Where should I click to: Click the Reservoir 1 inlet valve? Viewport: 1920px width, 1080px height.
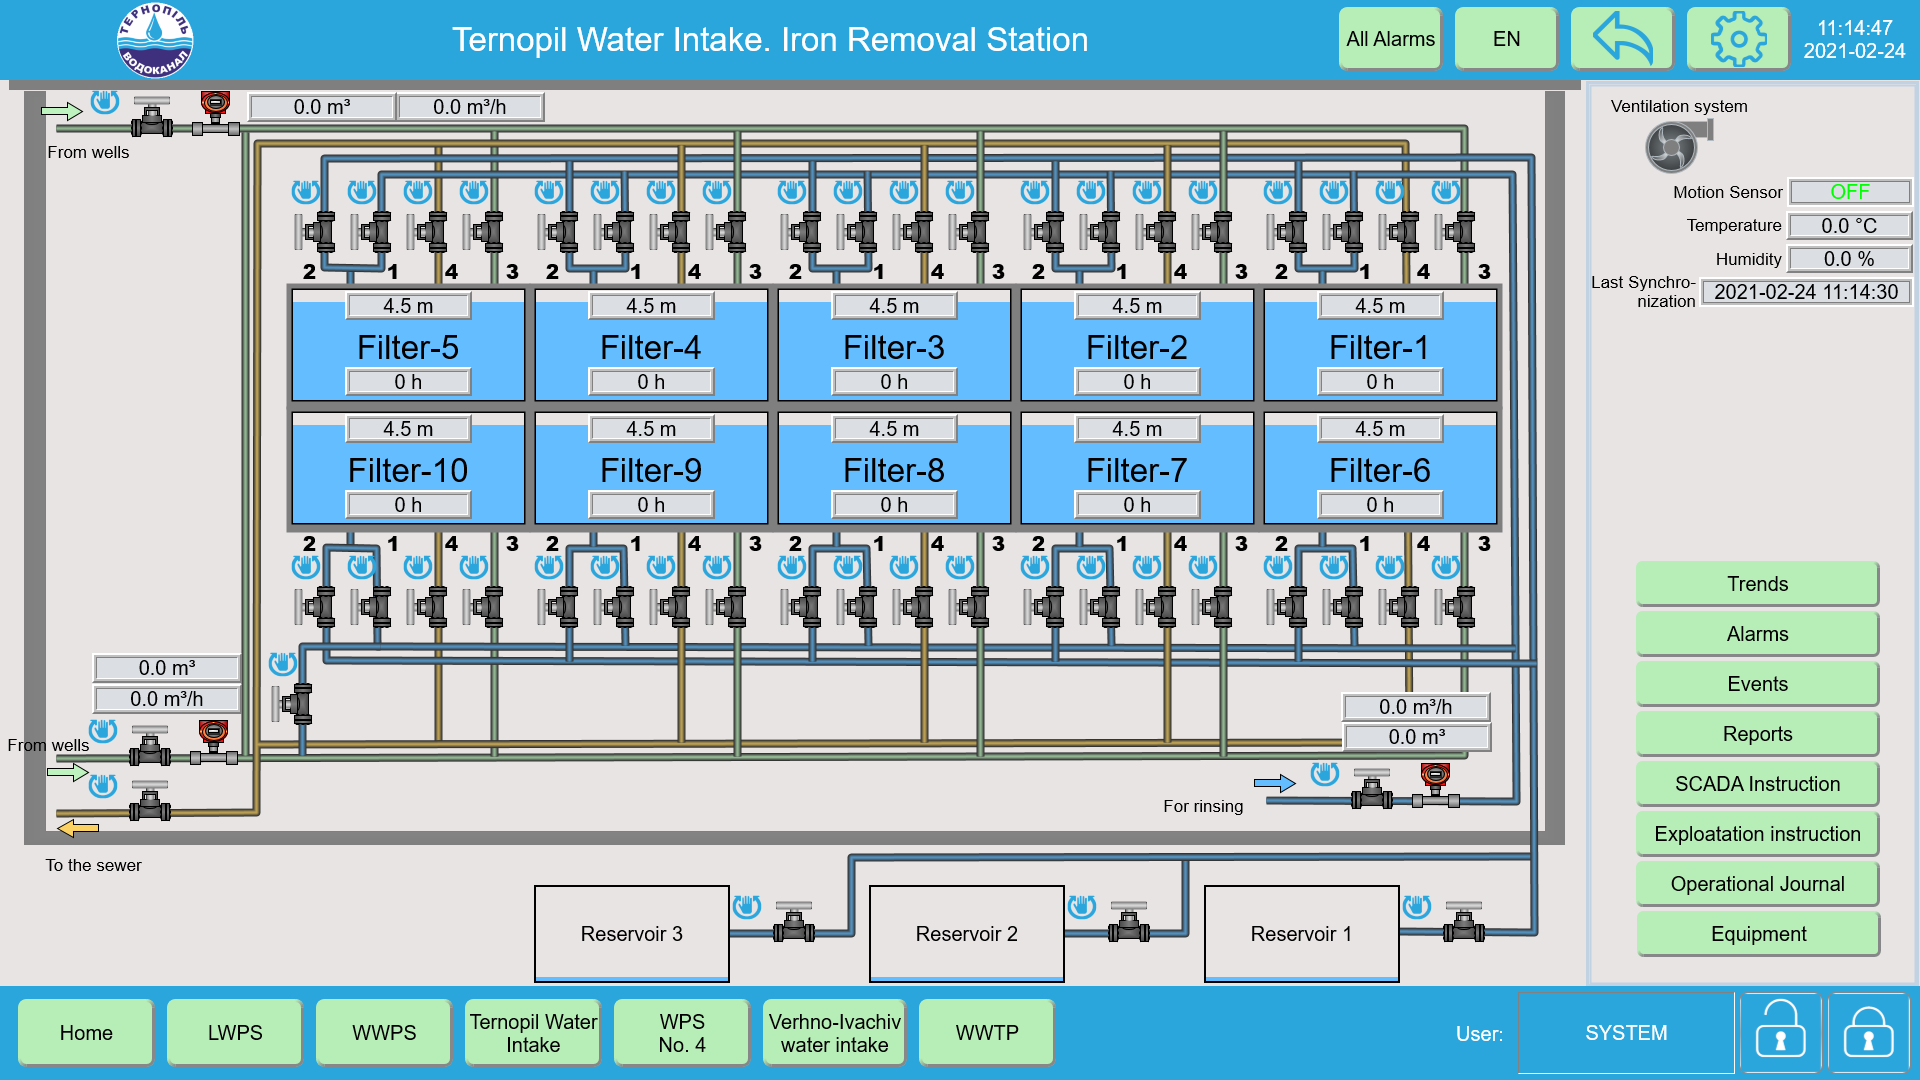click(1463, 925)
